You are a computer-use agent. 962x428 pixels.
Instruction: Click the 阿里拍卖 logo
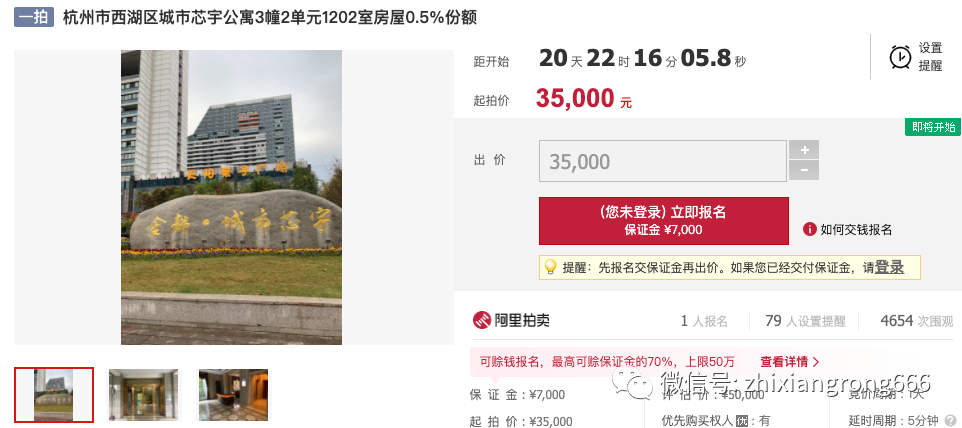coord(511,320)
